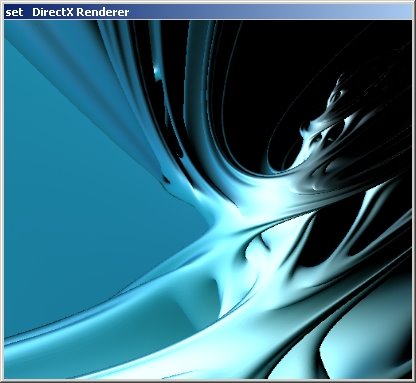Screen dimensions: 416x383
Task: Click the small bright speck near top center
Action: pos(157,72)
